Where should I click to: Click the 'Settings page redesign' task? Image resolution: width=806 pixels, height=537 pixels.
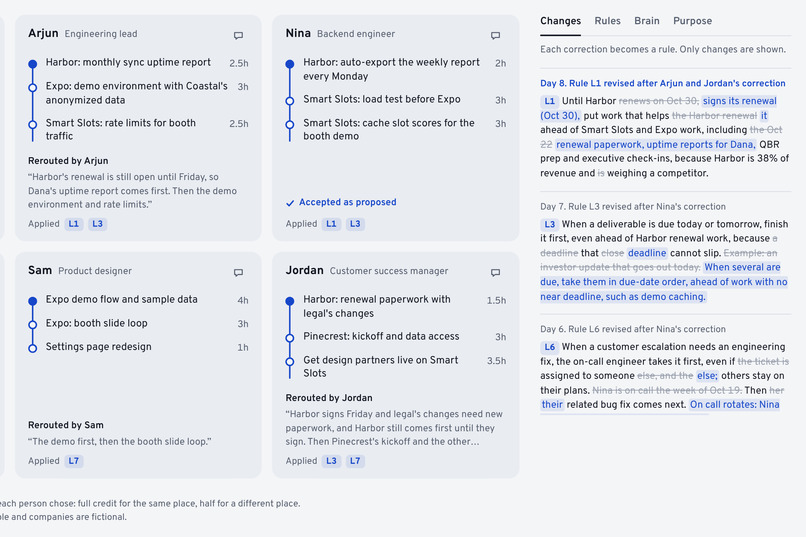pos(99,347)
